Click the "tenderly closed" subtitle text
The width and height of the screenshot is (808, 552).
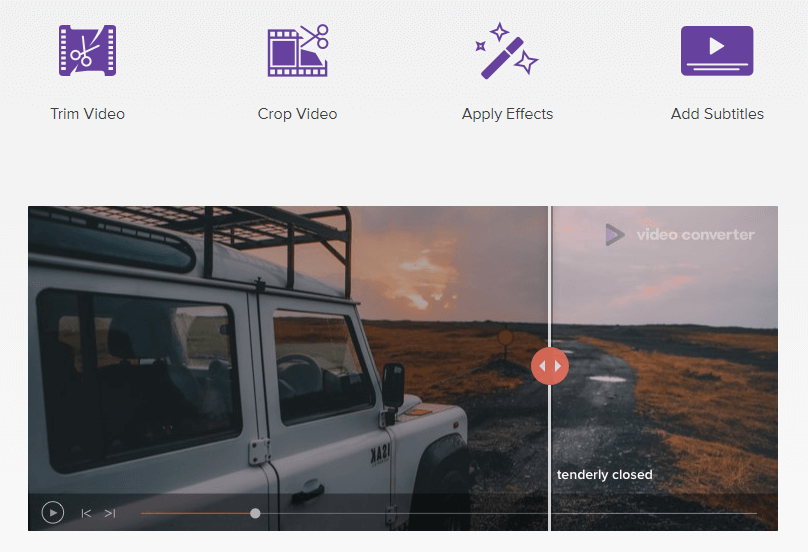point(604,475)
